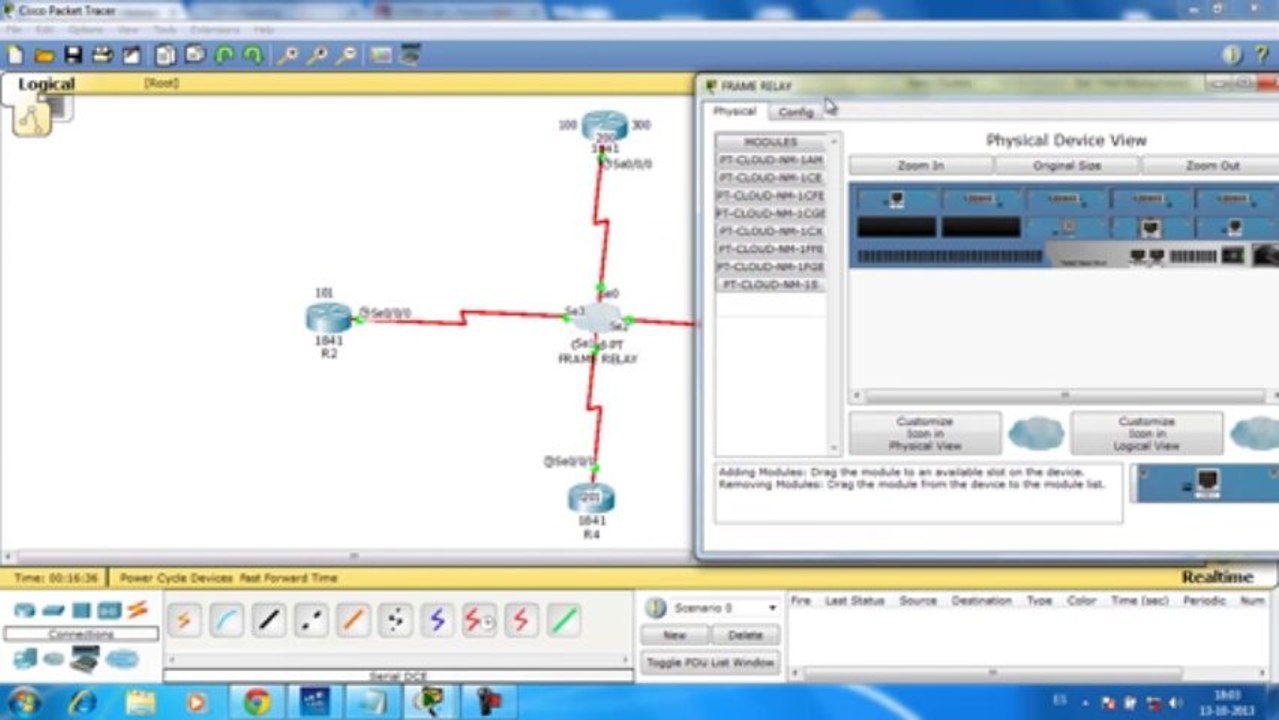This screenshot has height=720, width=1279.
Task: Click Customize Icon in Logical View button
Action: (x=1147, y=434)
